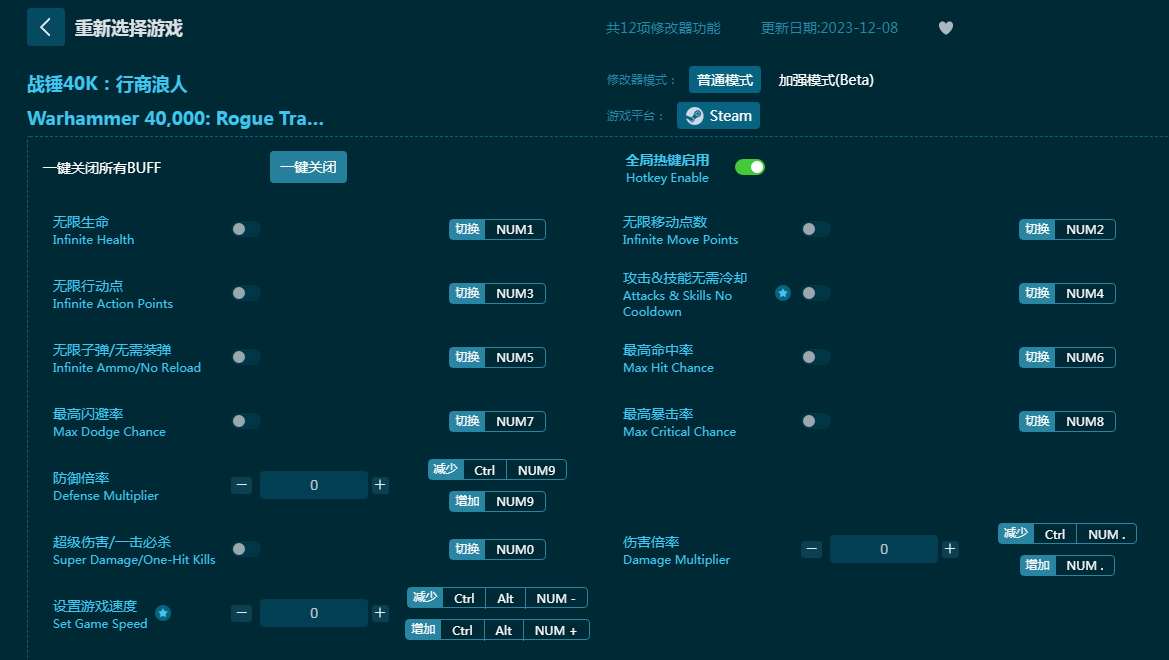
Task: Decrease Set Game Speed with minus button
Action: tap(242, 613)
